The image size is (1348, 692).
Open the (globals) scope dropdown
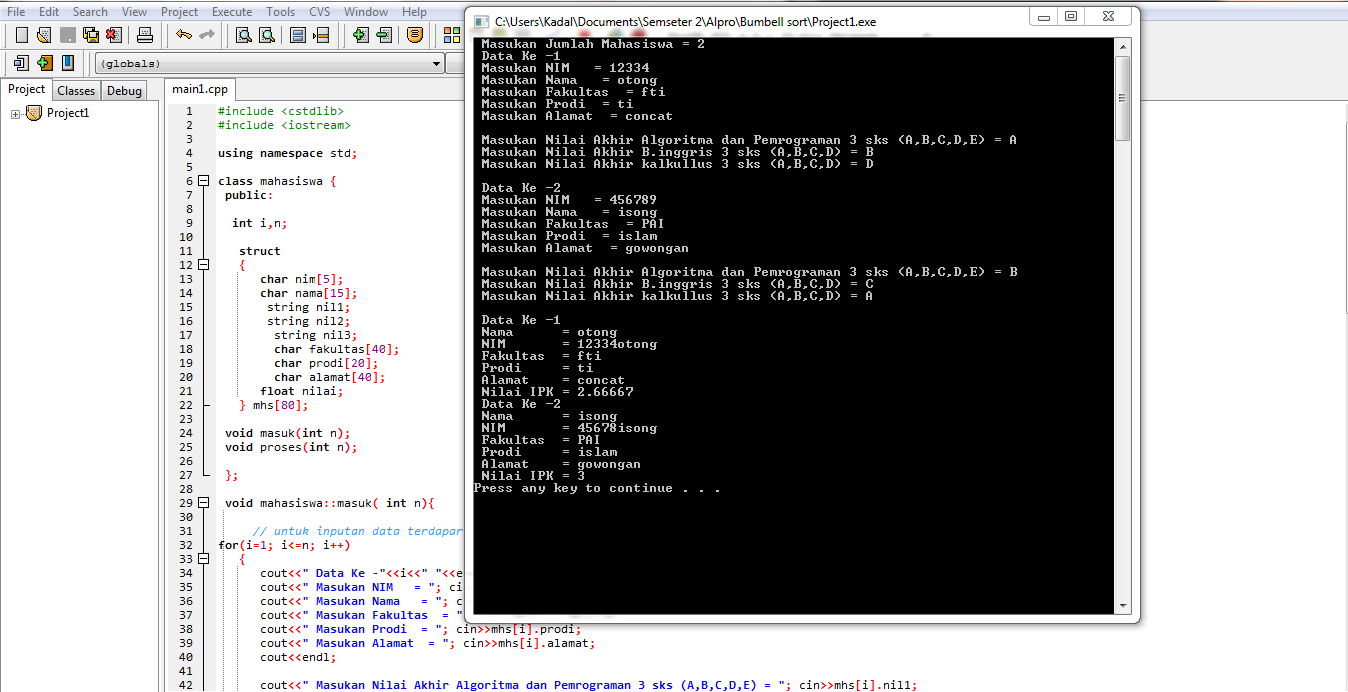tap(436, 63)
